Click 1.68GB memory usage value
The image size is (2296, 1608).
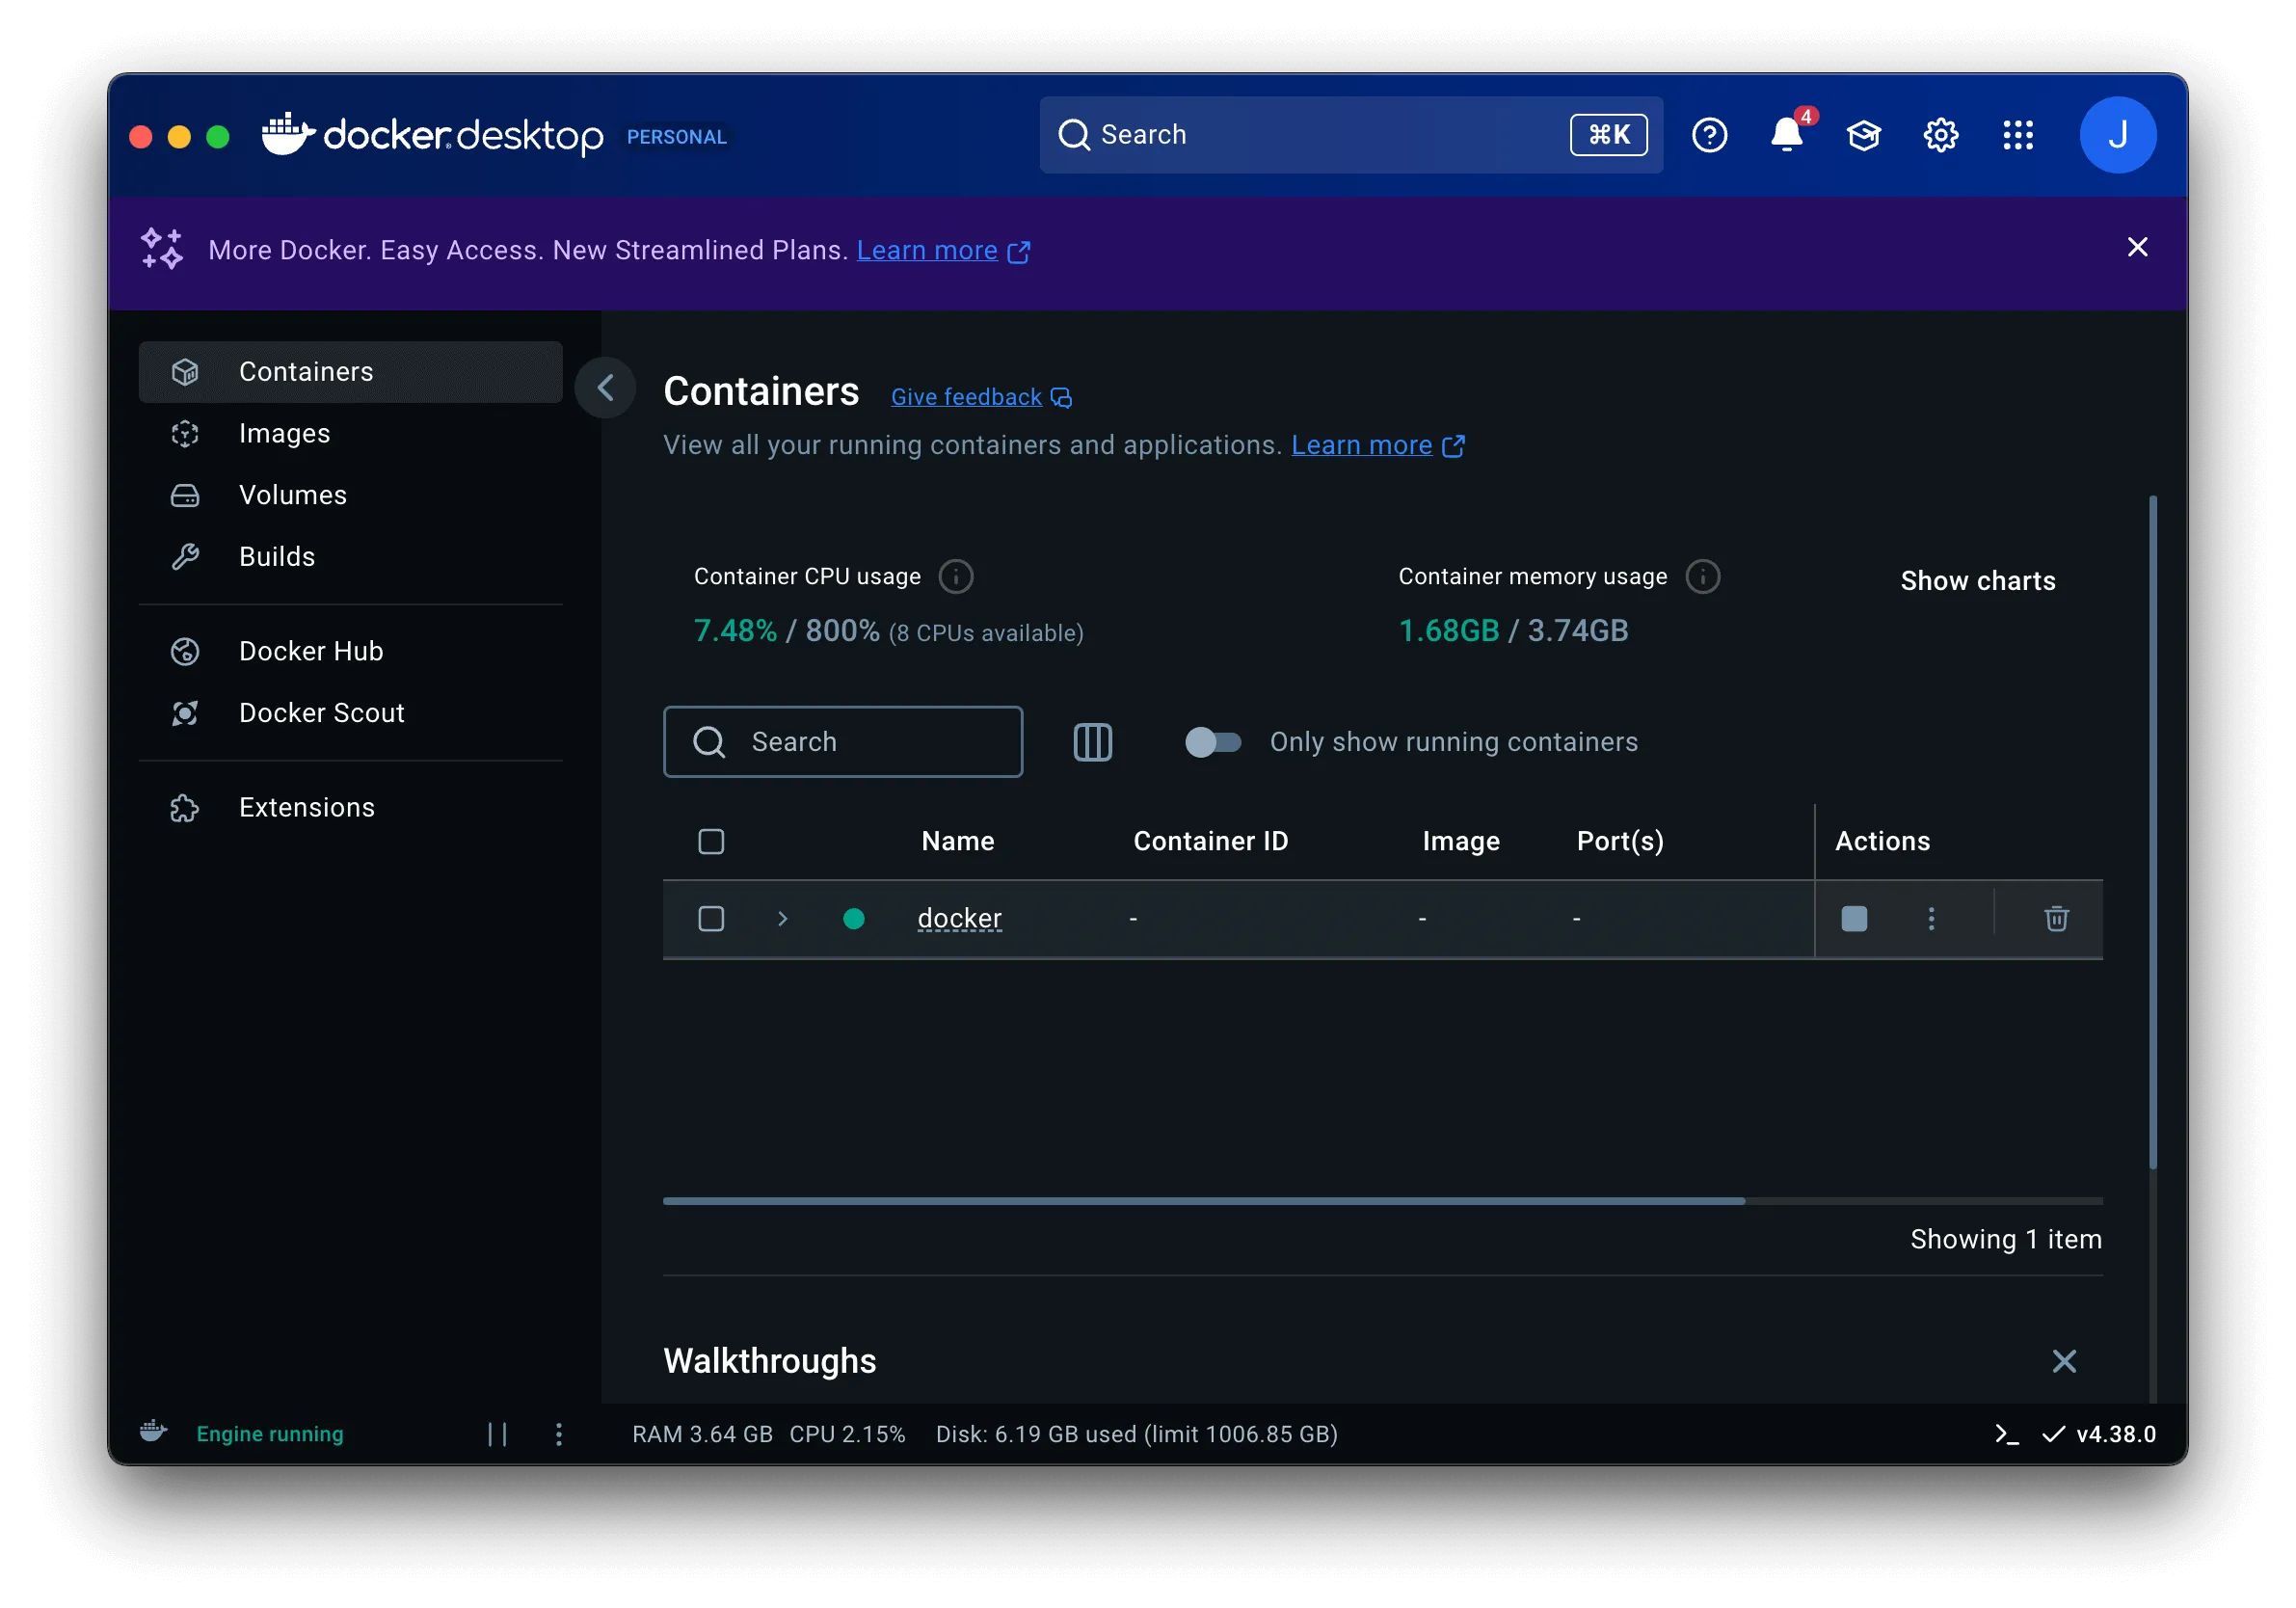pos(1448,631)
